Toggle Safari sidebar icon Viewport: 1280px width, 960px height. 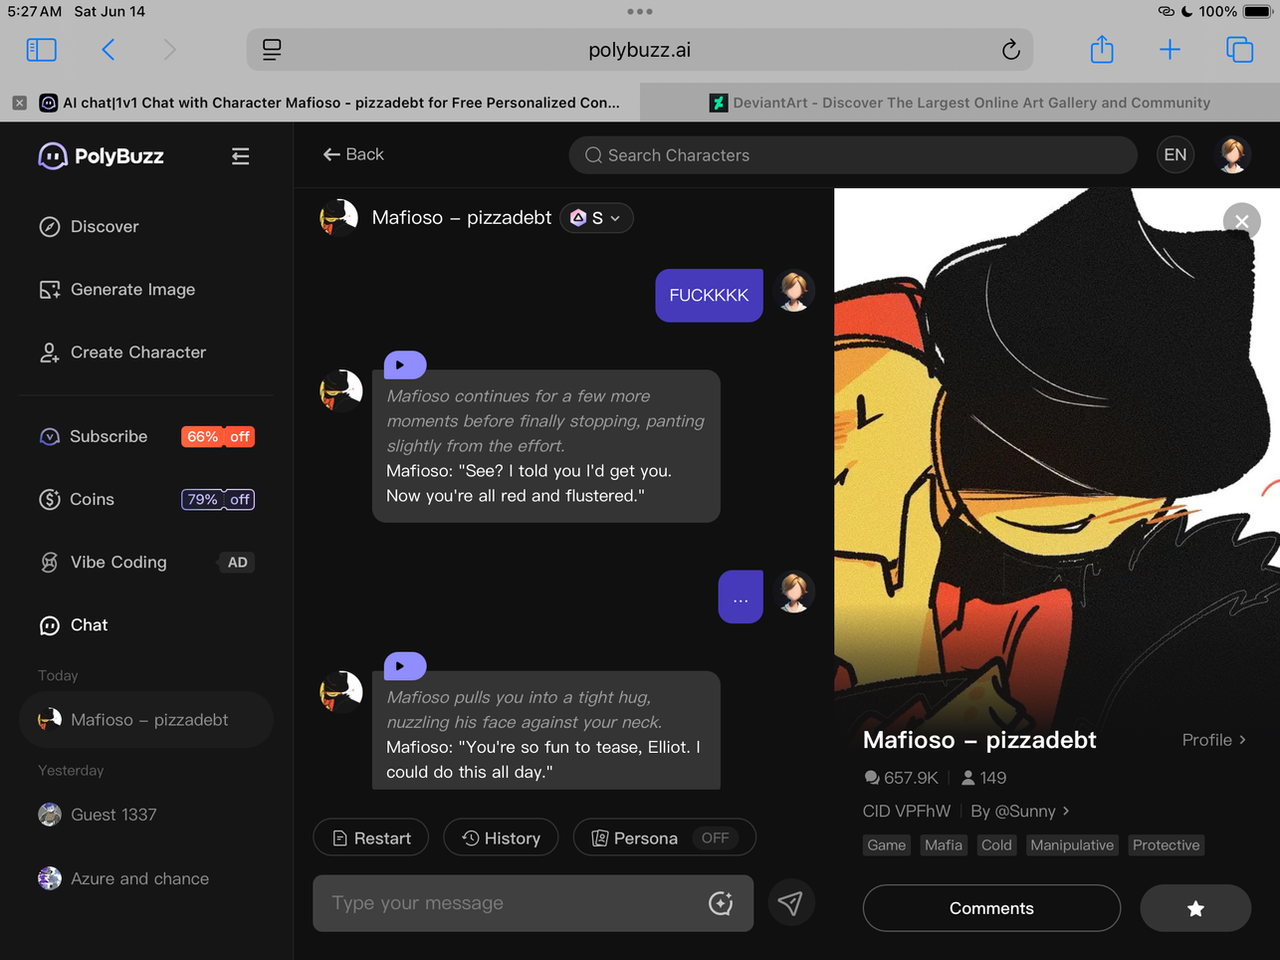41,50
